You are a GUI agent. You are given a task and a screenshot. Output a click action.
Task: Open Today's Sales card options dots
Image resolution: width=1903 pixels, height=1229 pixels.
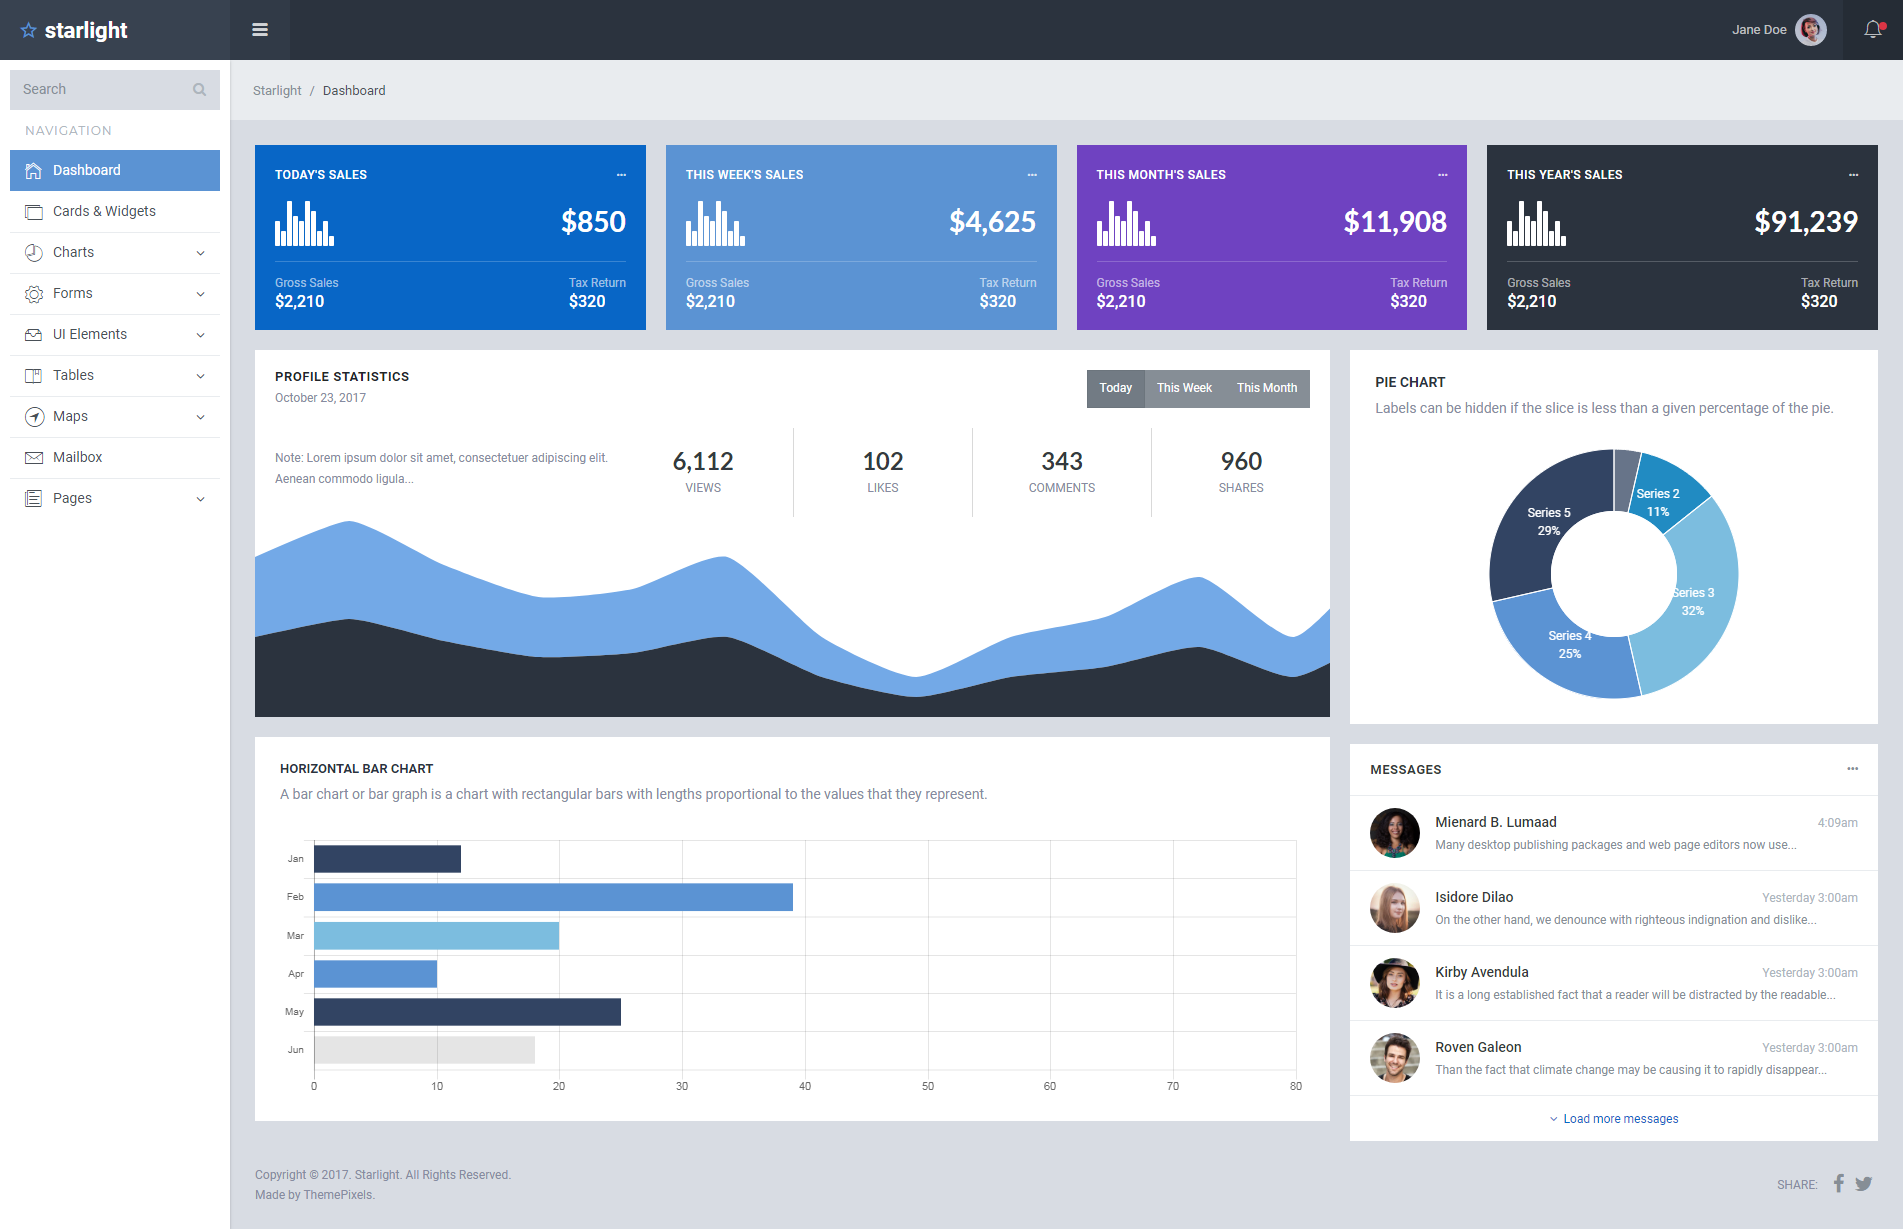621,175
